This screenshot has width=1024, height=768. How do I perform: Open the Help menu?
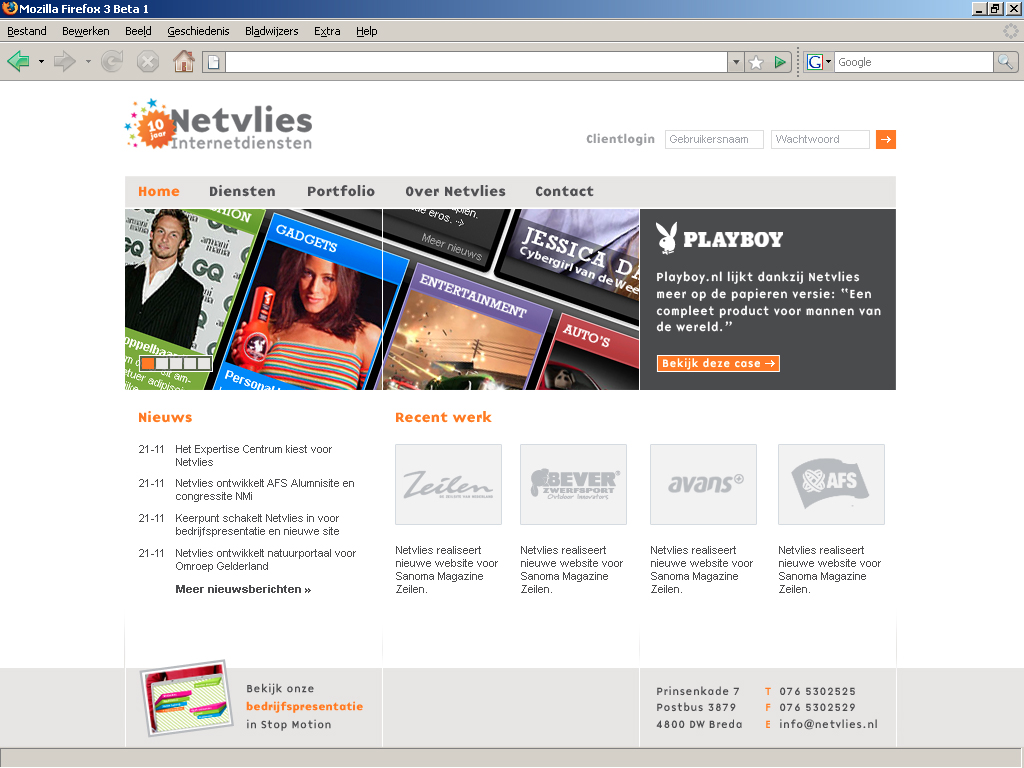367,31
